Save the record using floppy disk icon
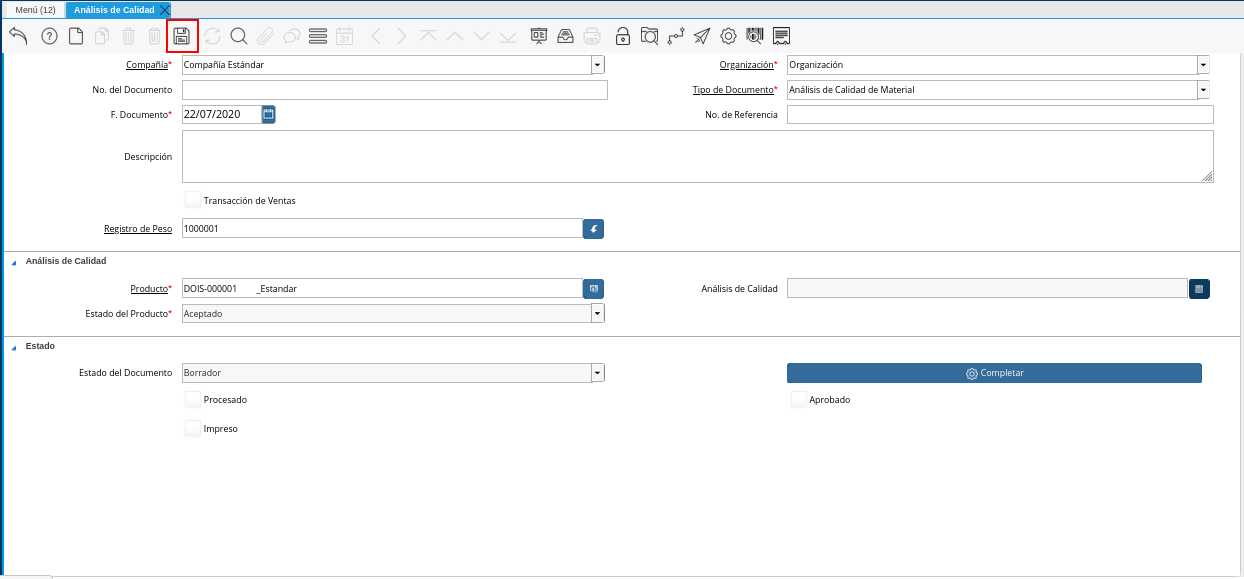 tap(182, 36)
